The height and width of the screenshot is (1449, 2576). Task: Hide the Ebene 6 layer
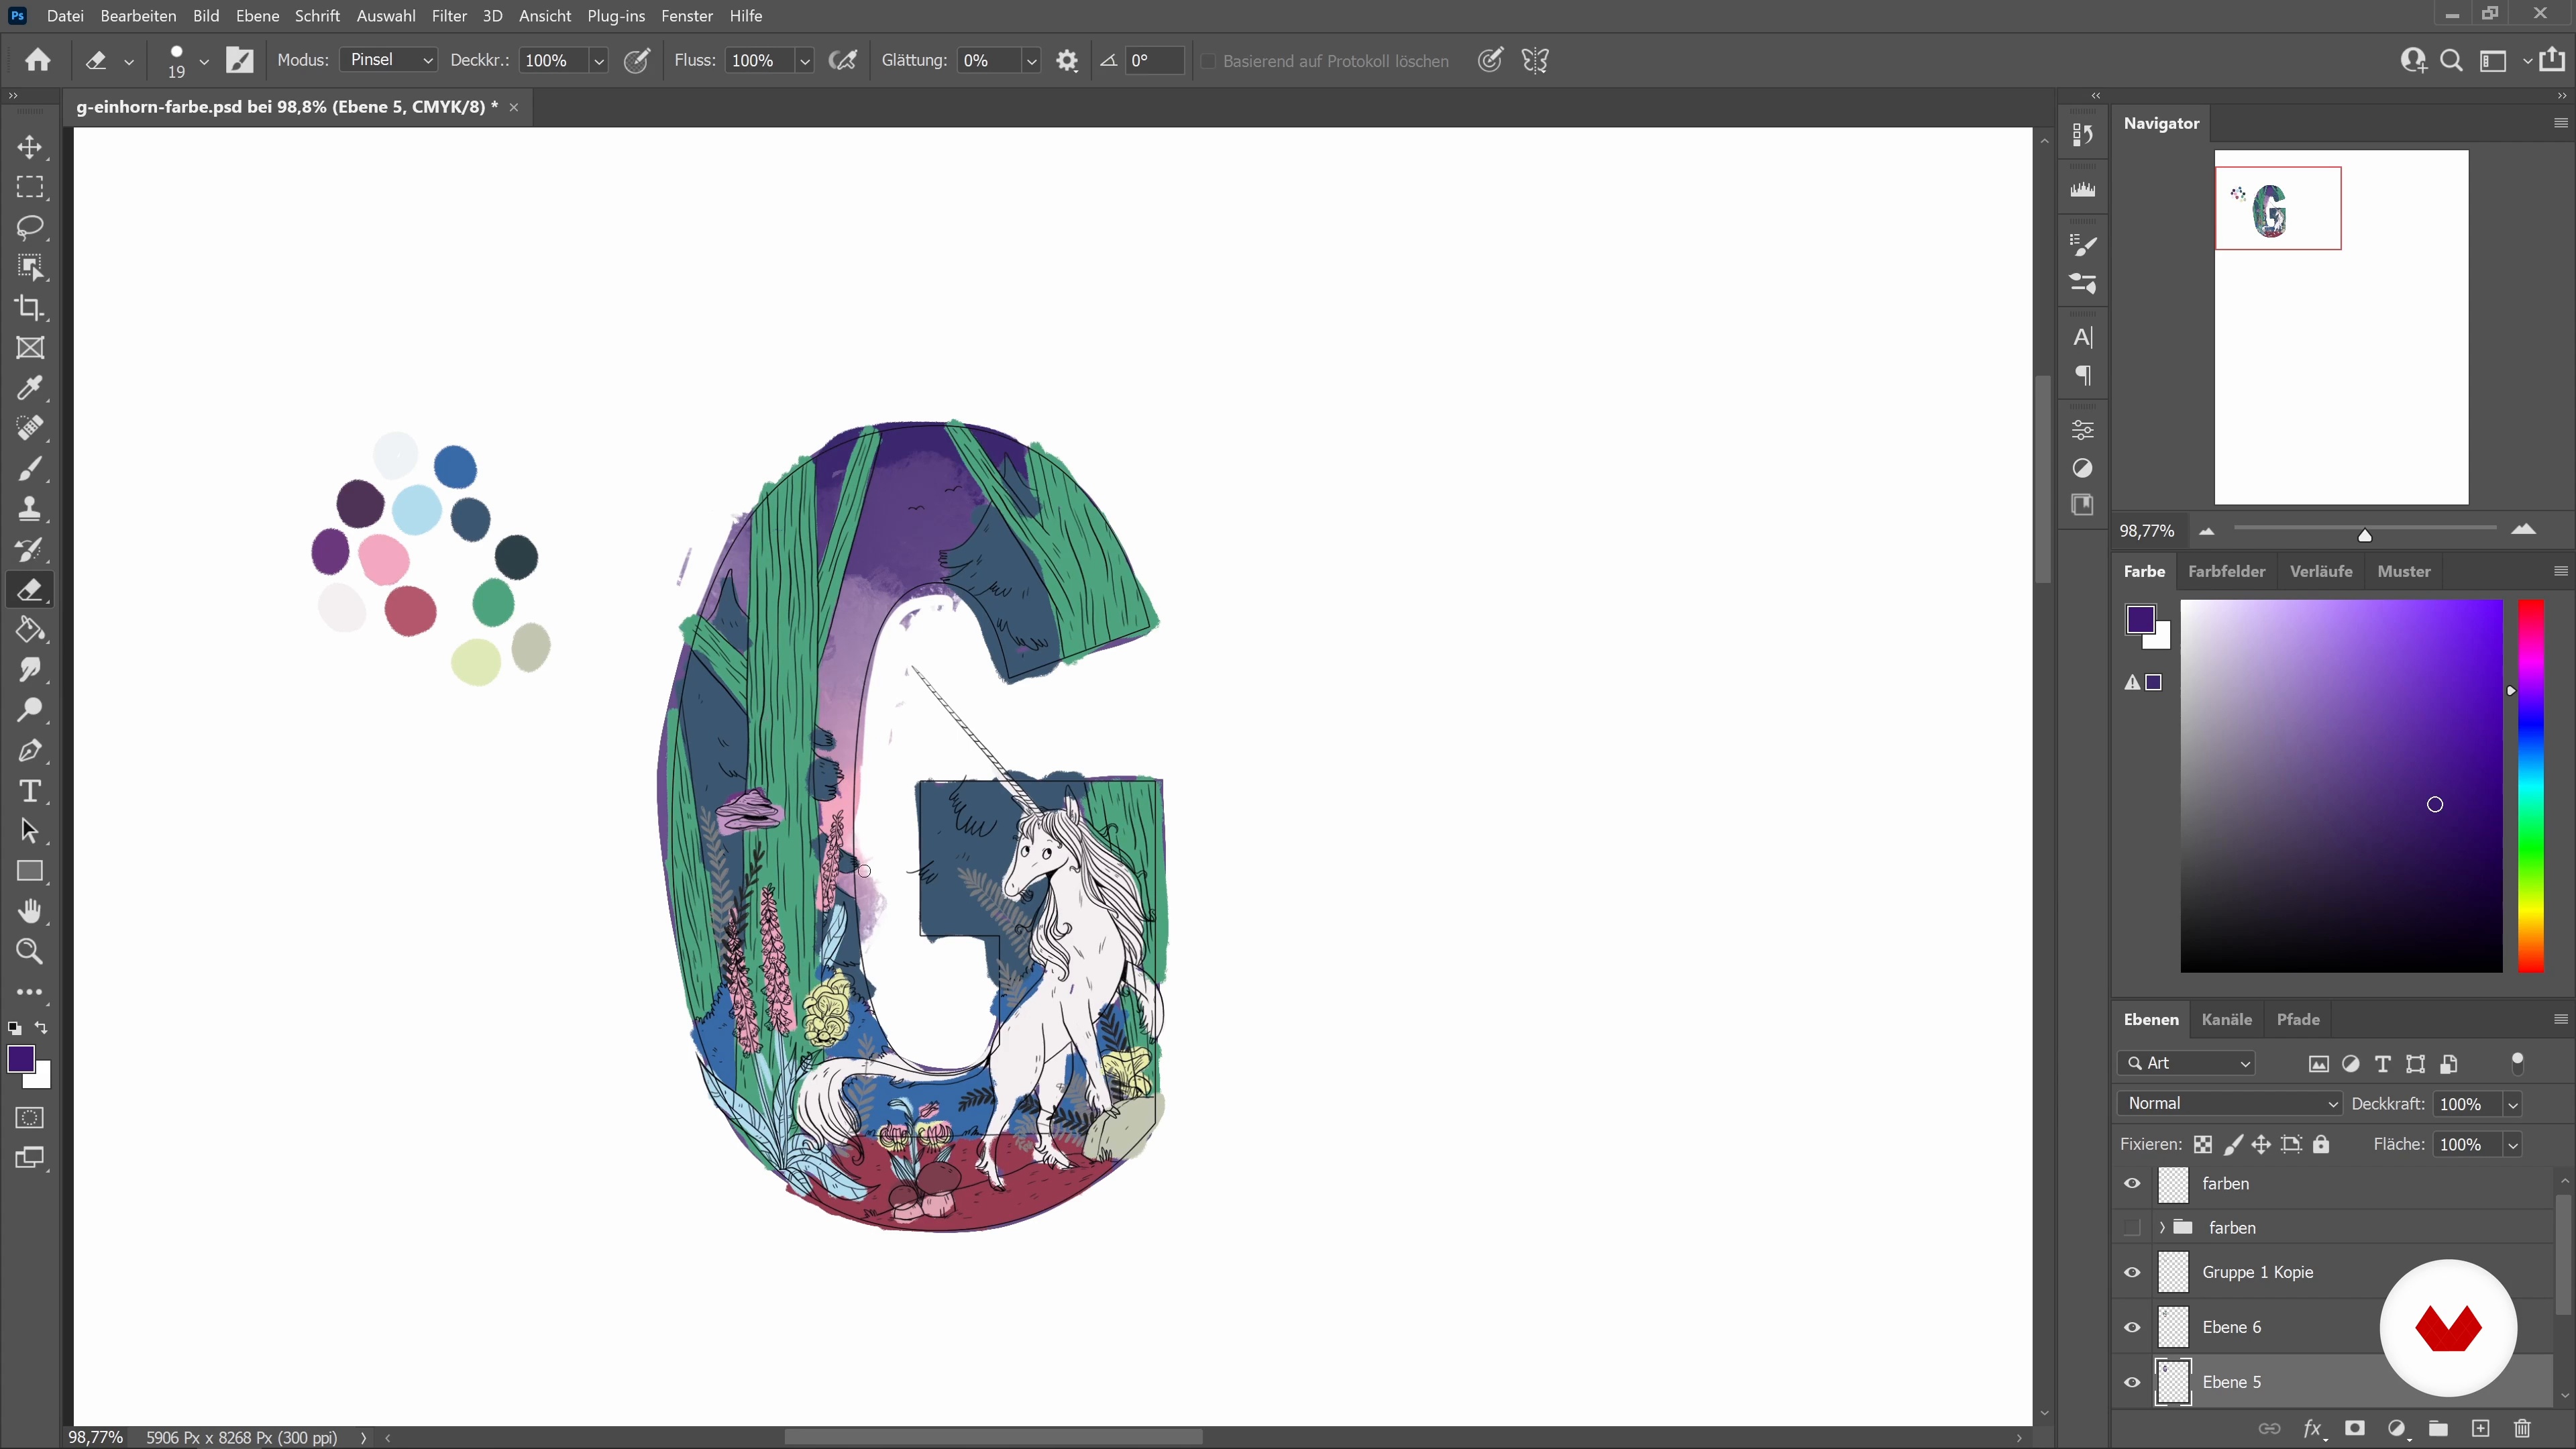tap(2132, 1327)
